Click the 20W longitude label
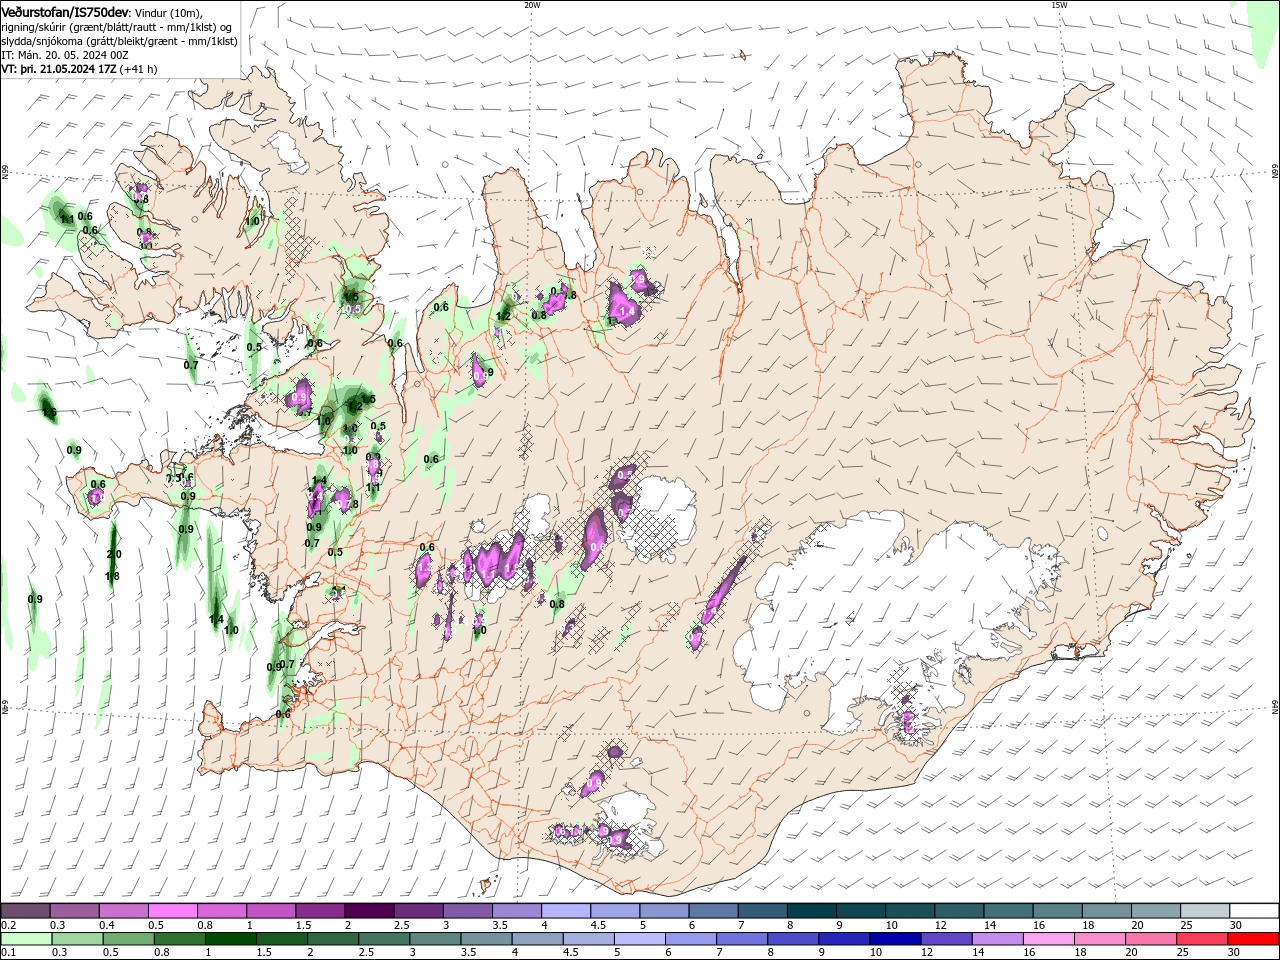The width and height of the screenshot is (1280, 960). [x=532, y=5]
